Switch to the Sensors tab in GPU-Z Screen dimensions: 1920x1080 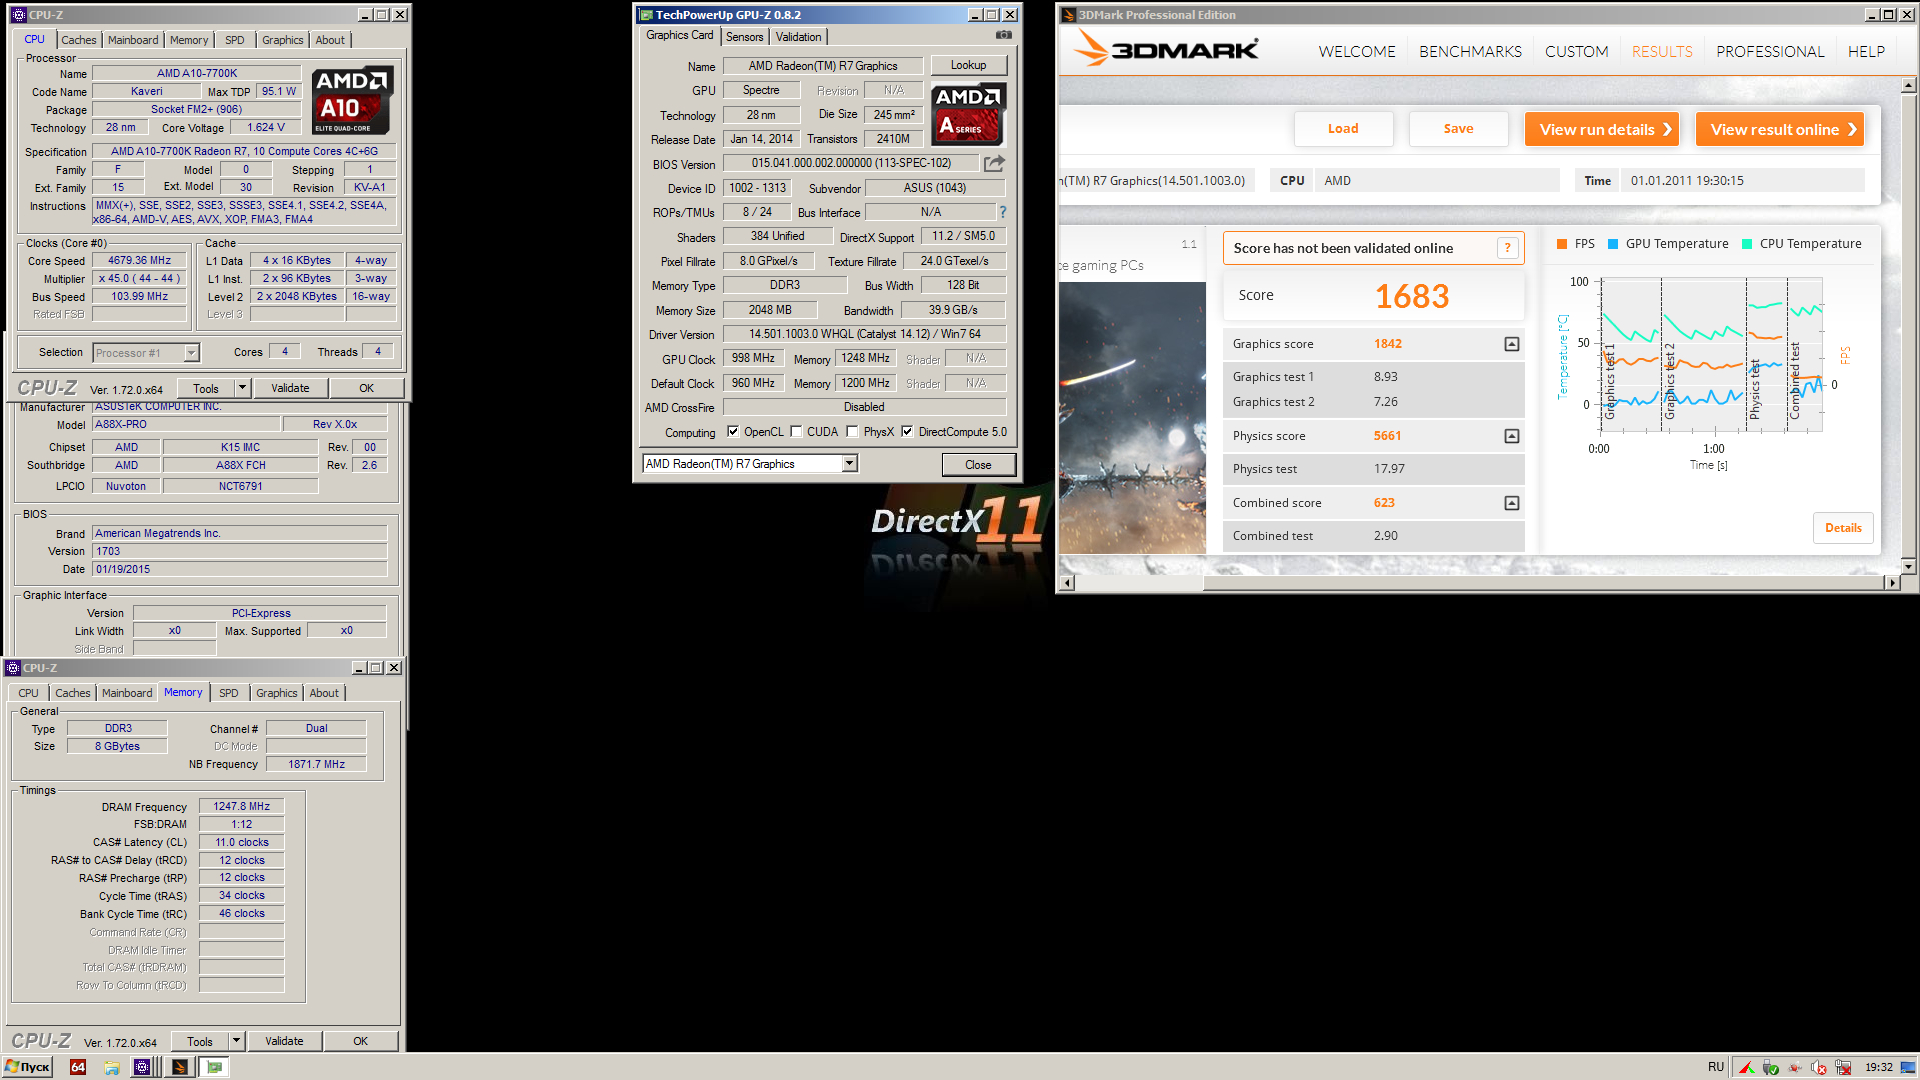[x=744, y=37]
